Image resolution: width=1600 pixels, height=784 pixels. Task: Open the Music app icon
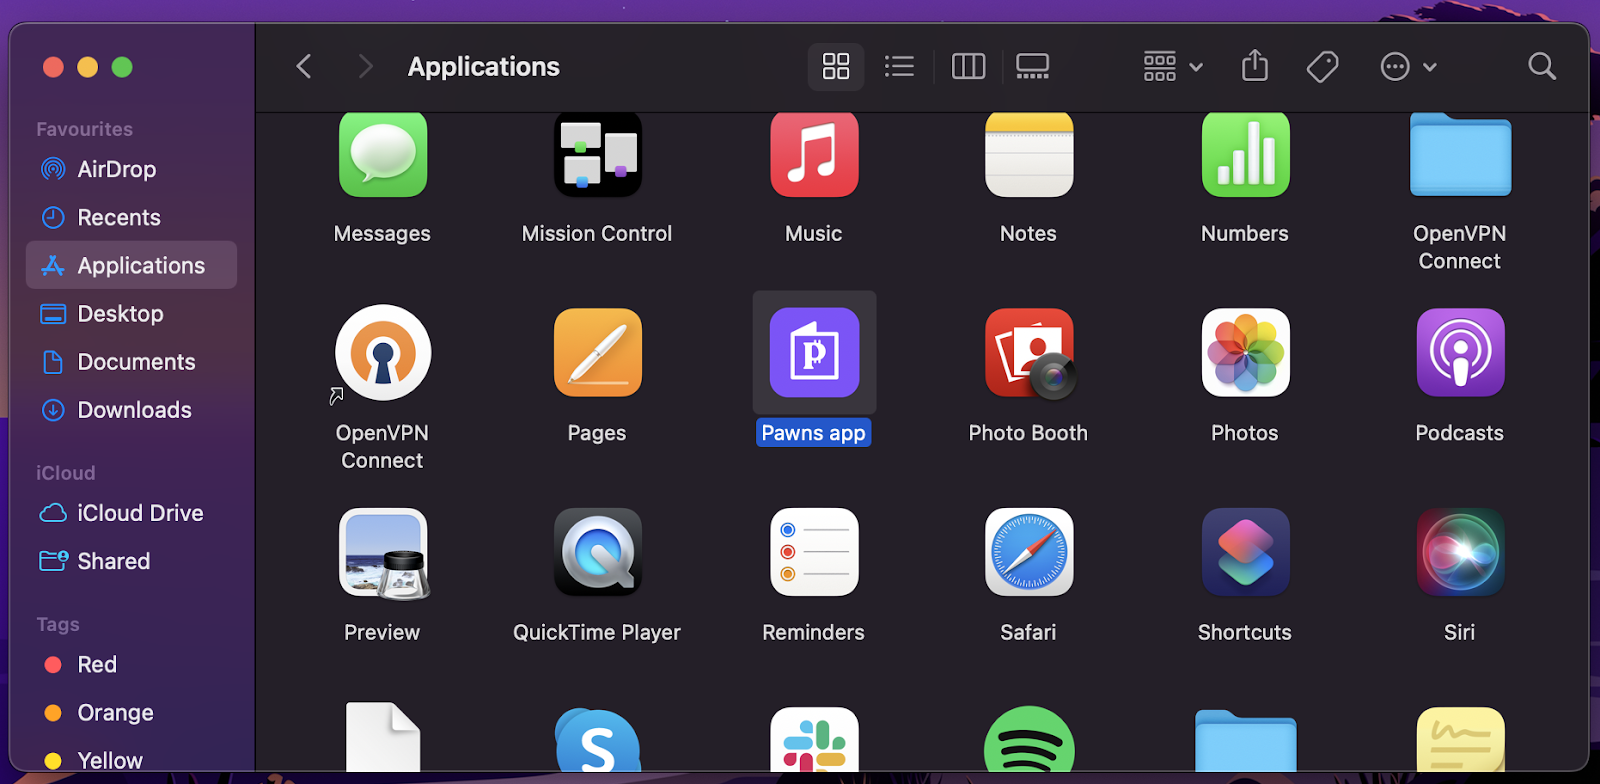pyautogui.click(x=814, y=155)
